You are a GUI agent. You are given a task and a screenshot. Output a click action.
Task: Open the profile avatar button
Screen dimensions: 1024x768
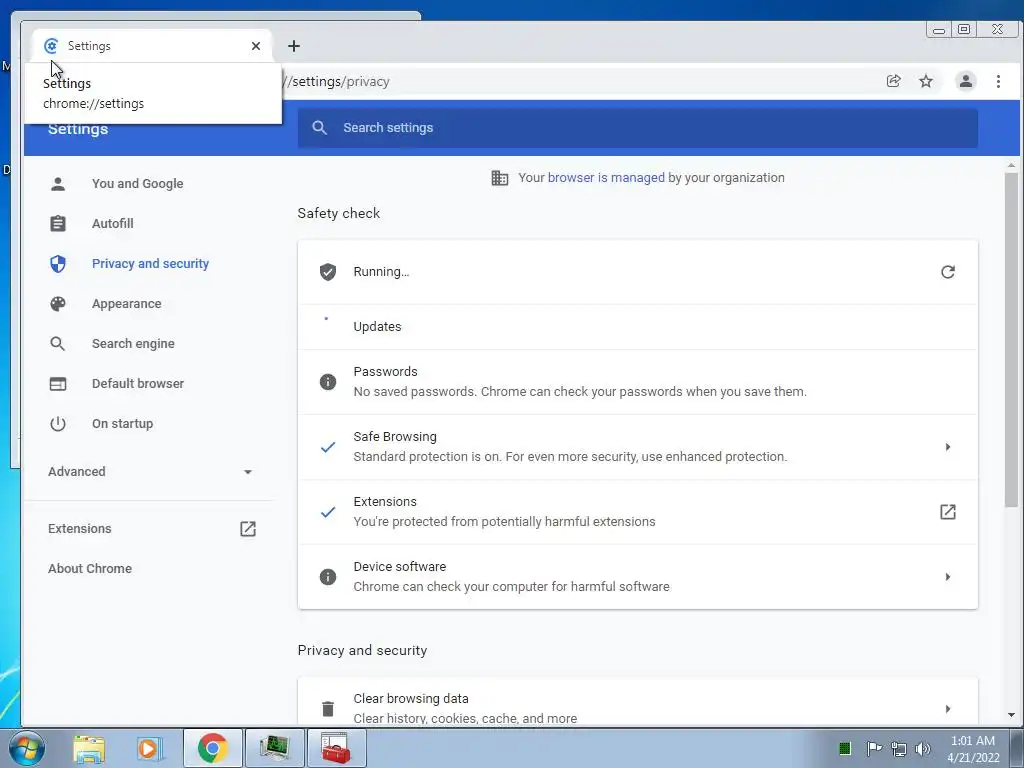[x=965, y=81]
